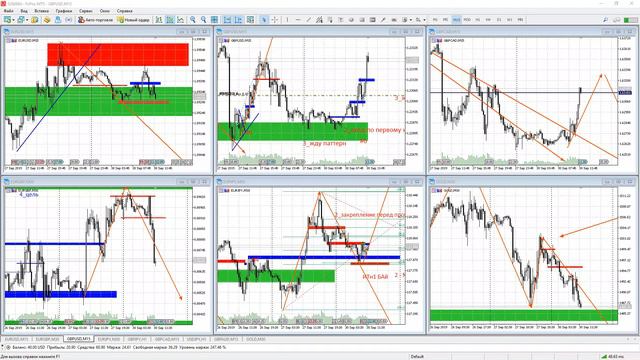
Task: Toggle chart auto scroll
Action: tap(227, 20)
